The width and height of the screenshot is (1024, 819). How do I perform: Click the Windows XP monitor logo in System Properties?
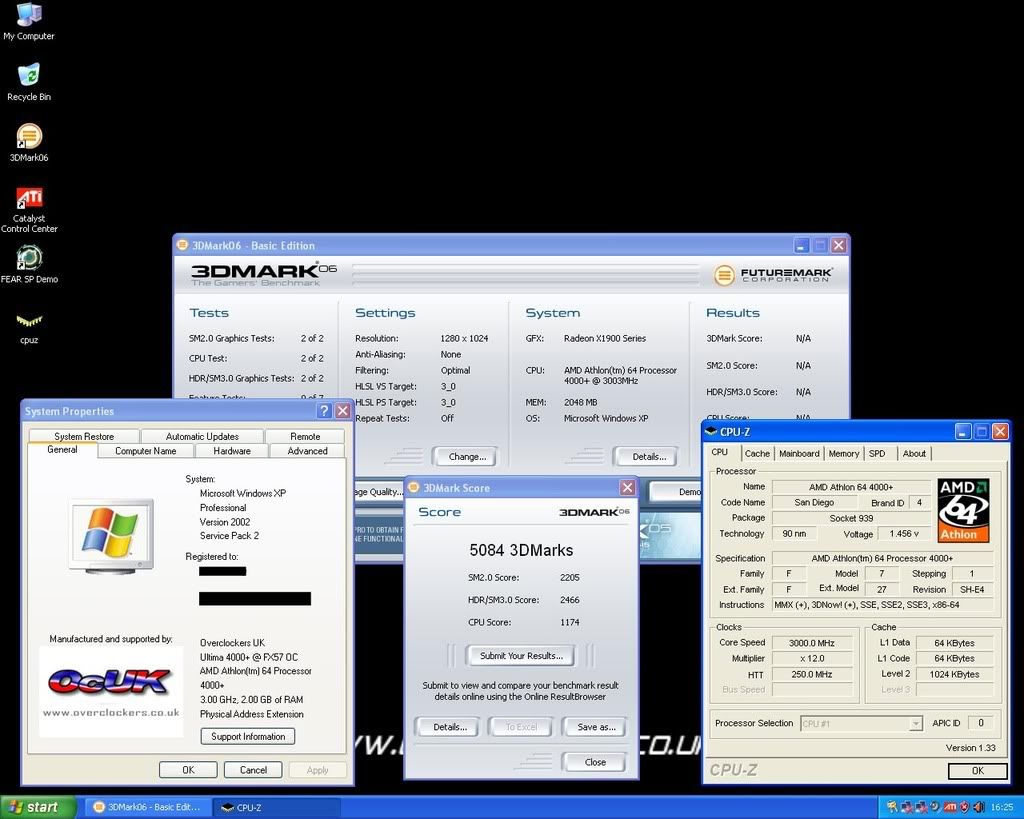(x=111, y=536)
